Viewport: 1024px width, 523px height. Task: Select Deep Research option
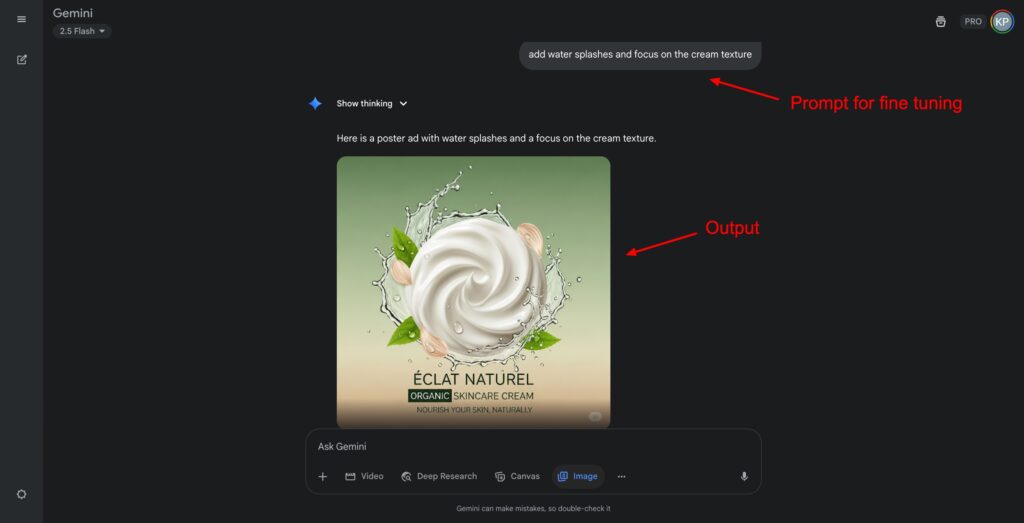point(440,477)
